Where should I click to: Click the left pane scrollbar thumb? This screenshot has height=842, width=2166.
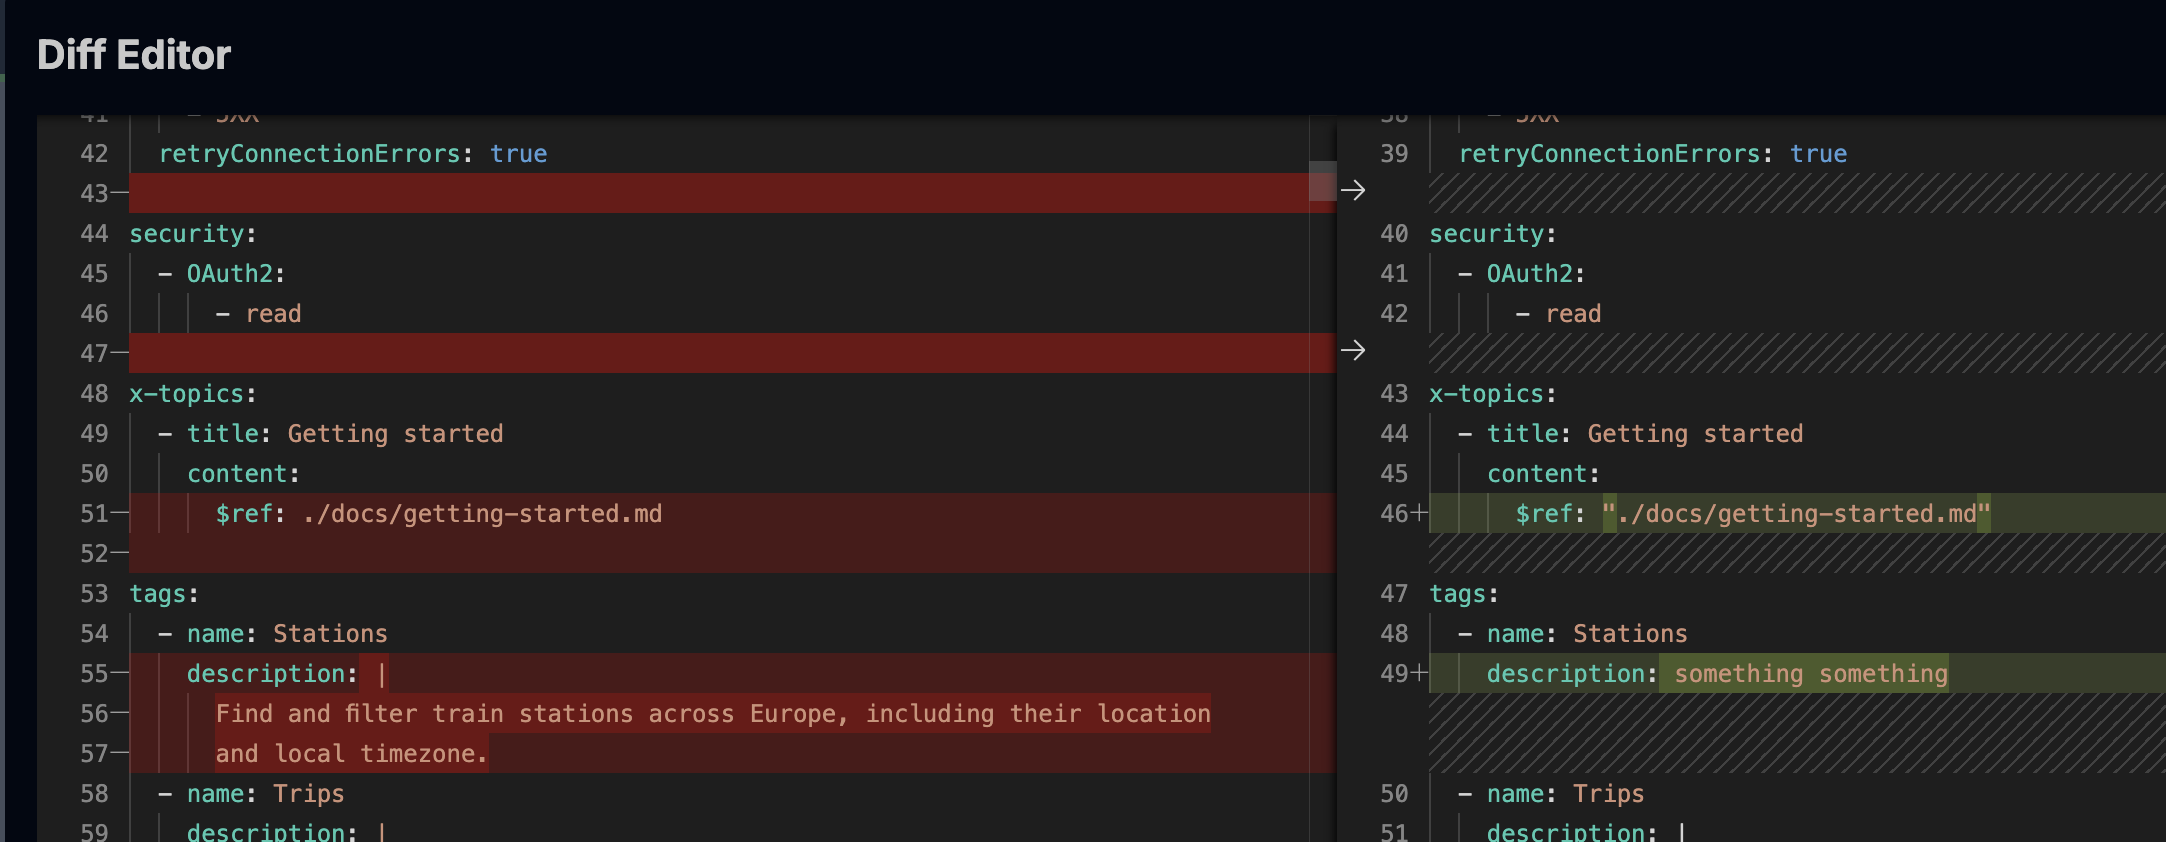tap(1322, 181)
